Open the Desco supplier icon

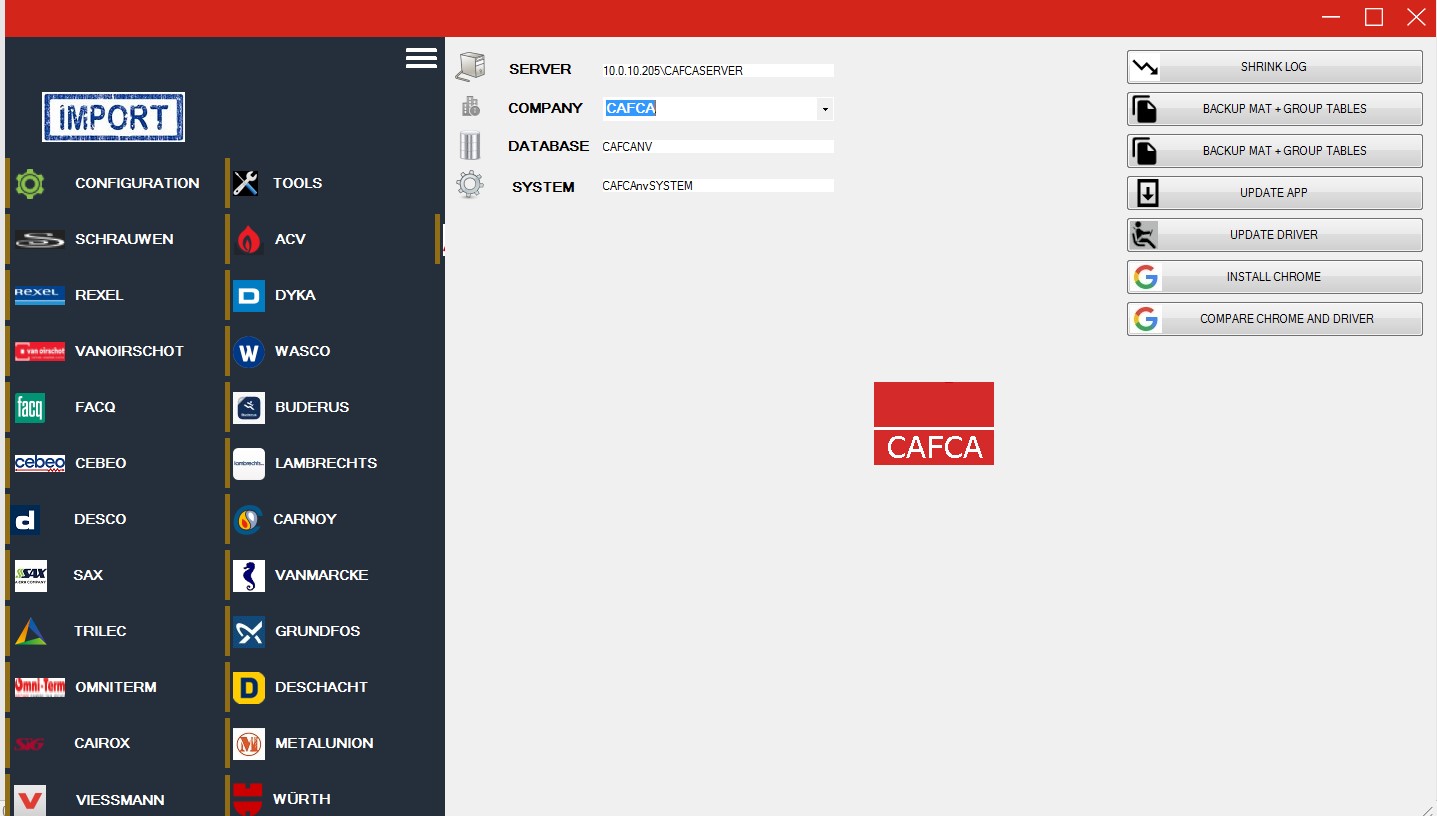pyautogui.click(x=27, y=519)
